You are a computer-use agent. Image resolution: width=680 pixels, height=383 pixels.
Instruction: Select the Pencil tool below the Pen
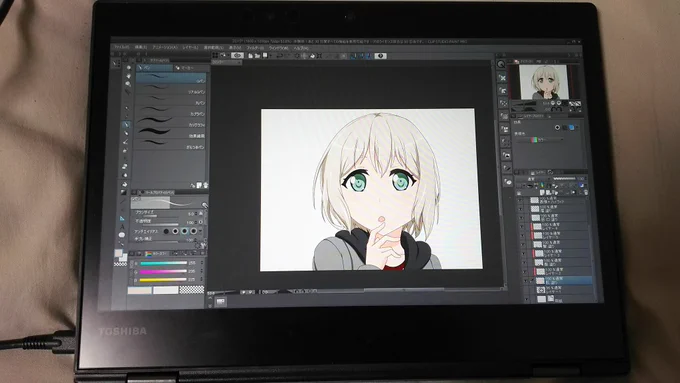coord(126,133)
